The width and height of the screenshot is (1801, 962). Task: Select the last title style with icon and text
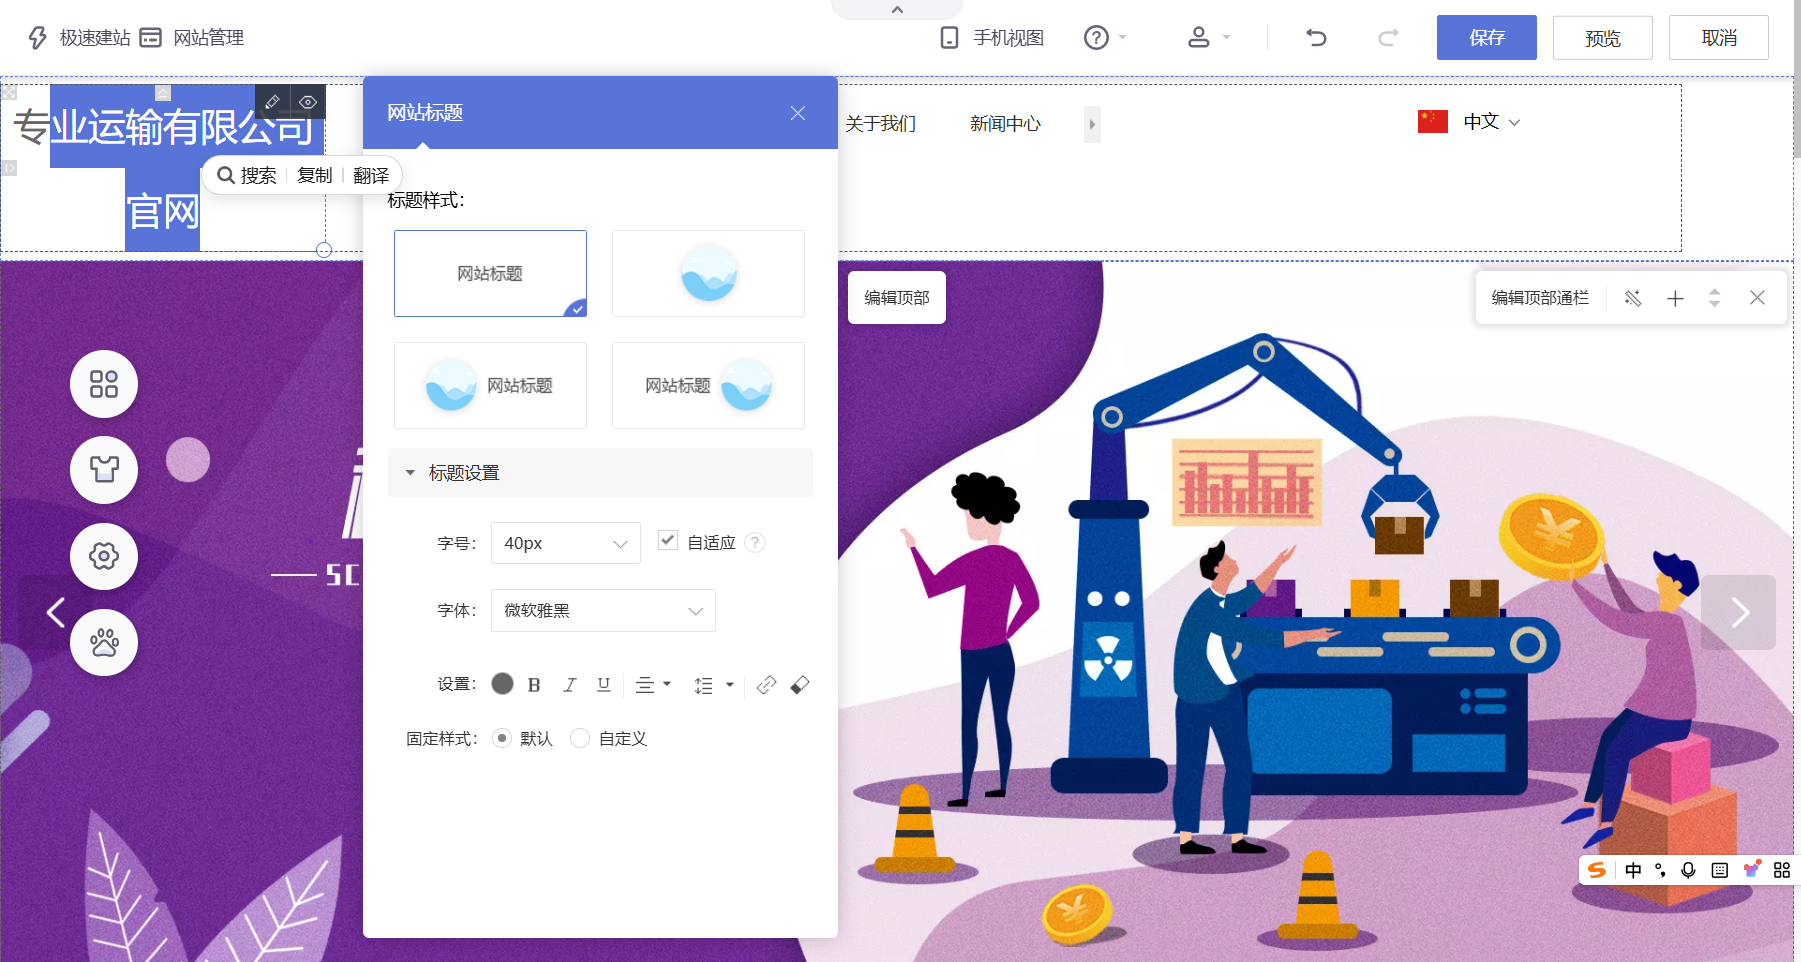pos(707,385)
